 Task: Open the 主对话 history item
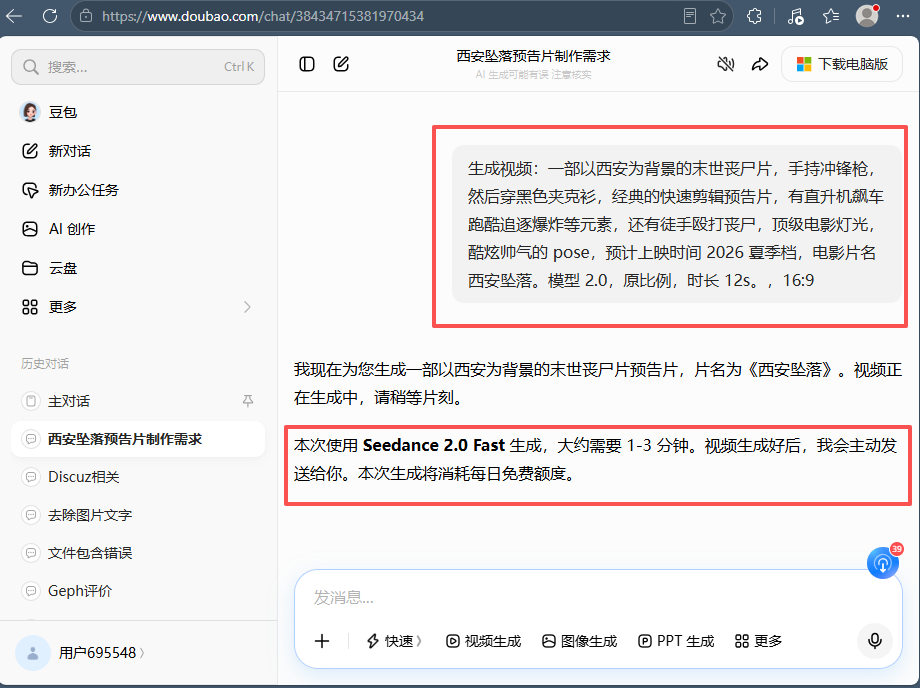138,401
